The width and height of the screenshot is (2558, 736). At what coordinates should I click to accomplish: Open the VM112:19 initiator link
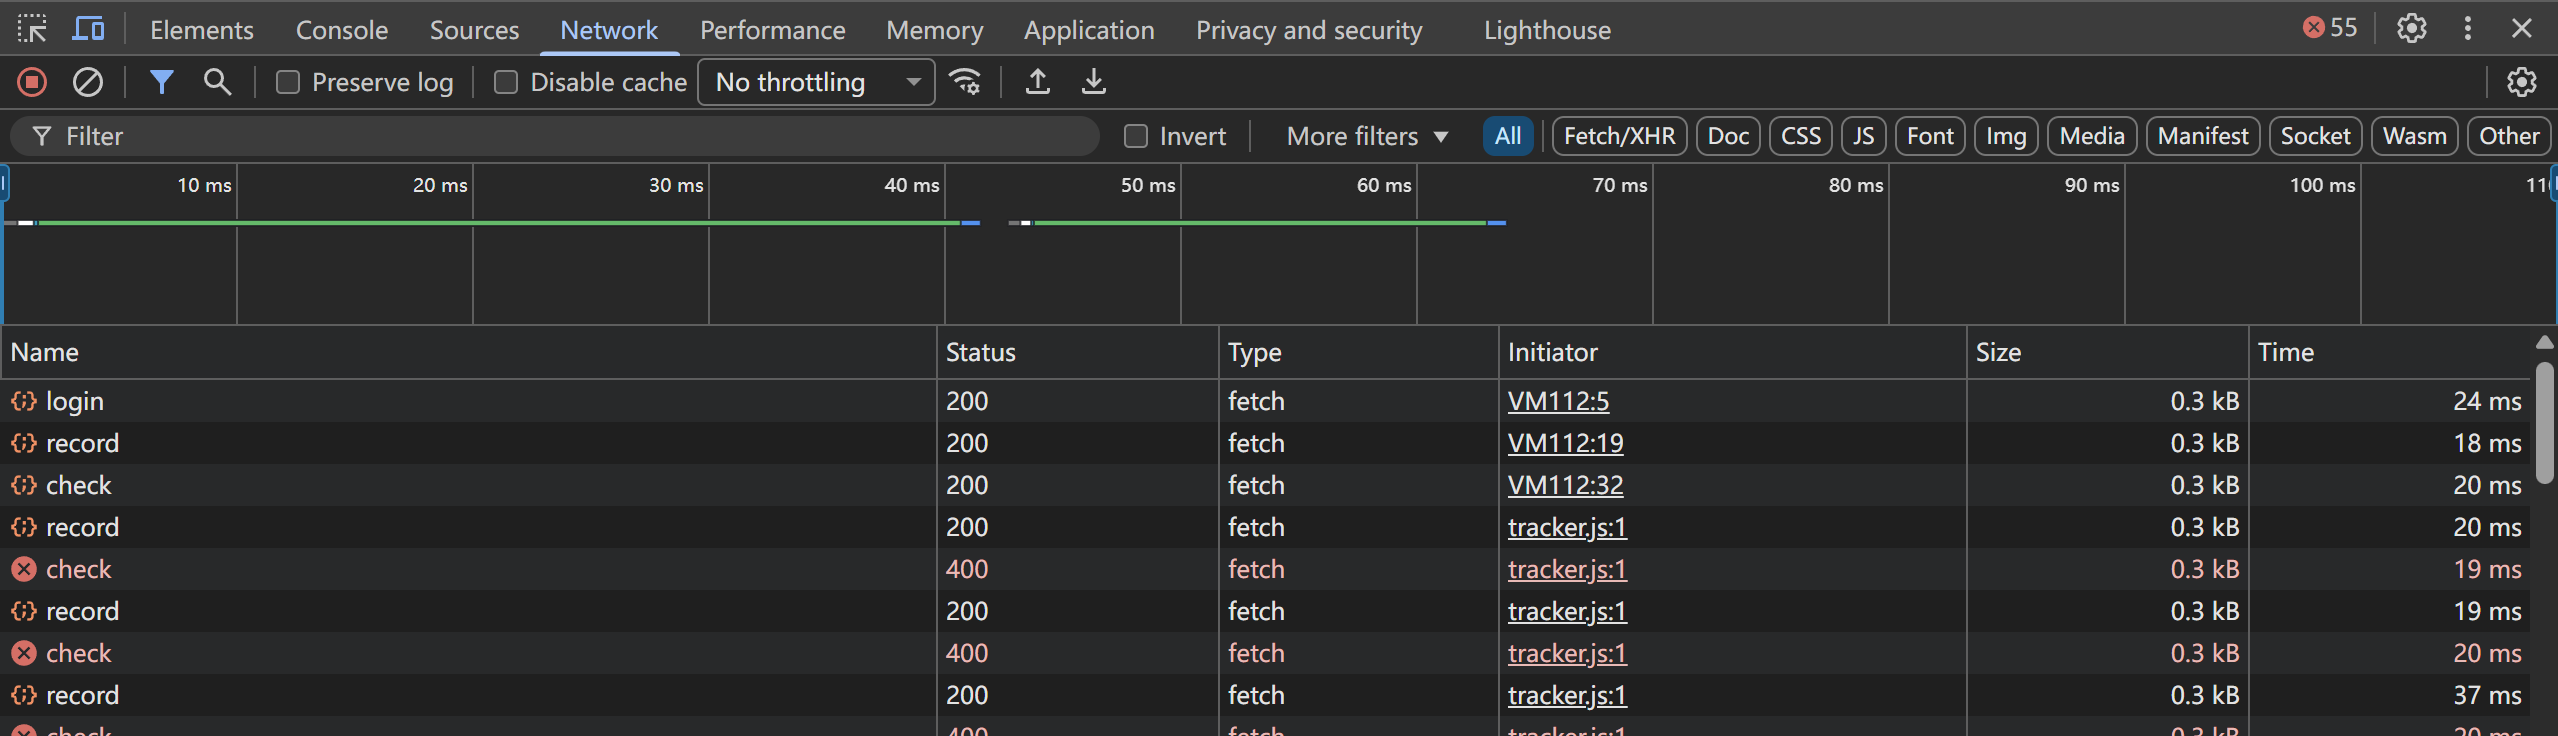(1565, 443)
